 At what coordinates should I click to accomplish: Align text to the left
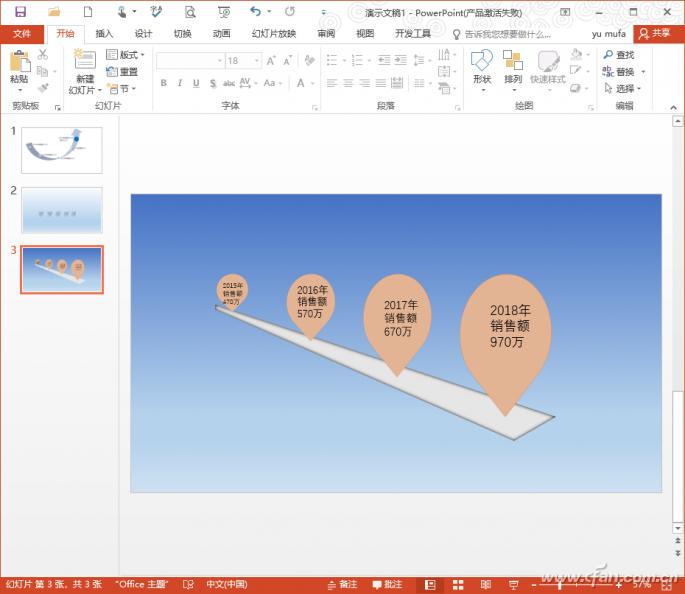[332, 83]
